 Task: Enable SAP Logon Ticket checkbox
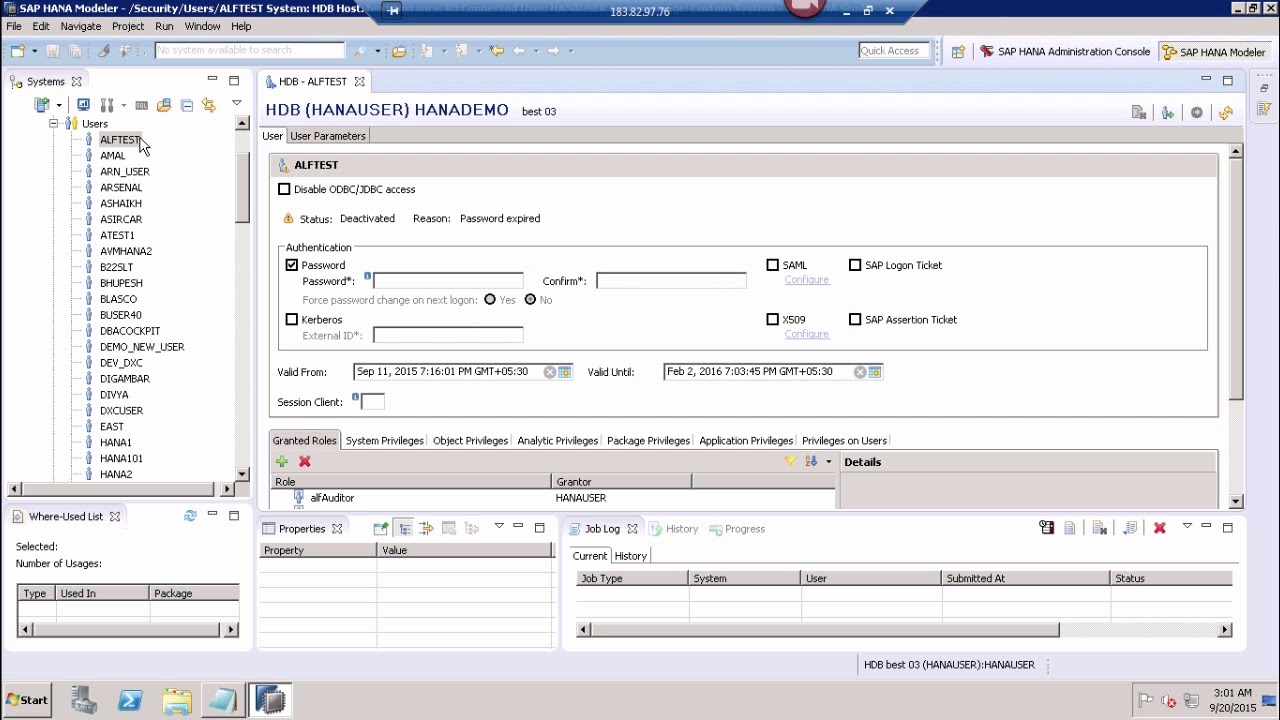[855, 265]
